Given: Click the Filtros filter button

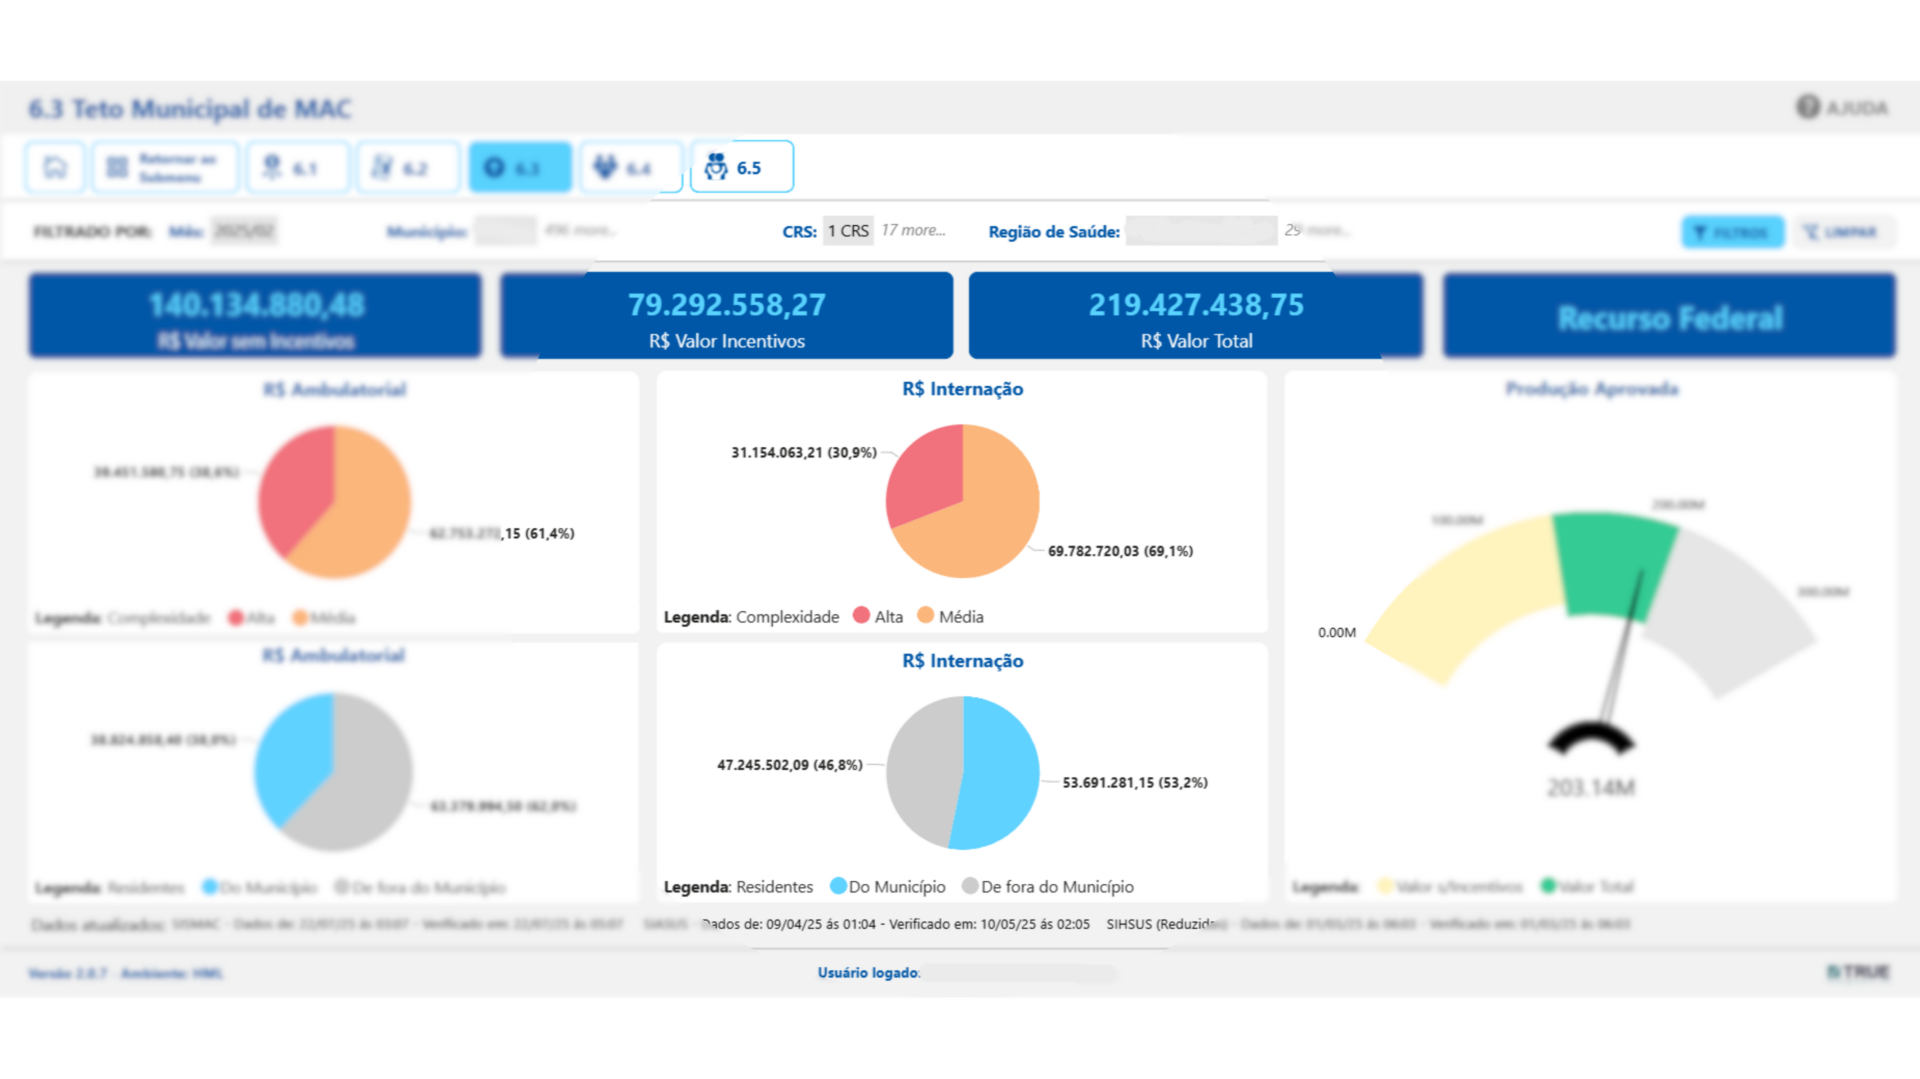Looking at the screenshot, I should pyautogui.click(x=1732, y=232).
